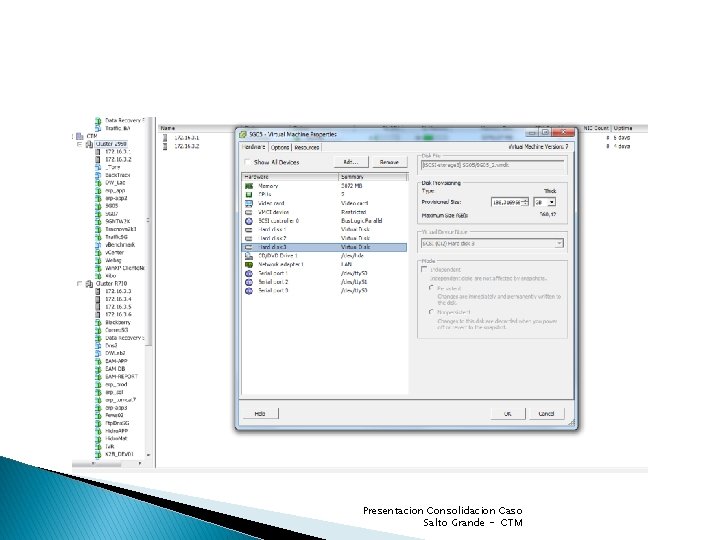Click the Add... button

point(351,162)
